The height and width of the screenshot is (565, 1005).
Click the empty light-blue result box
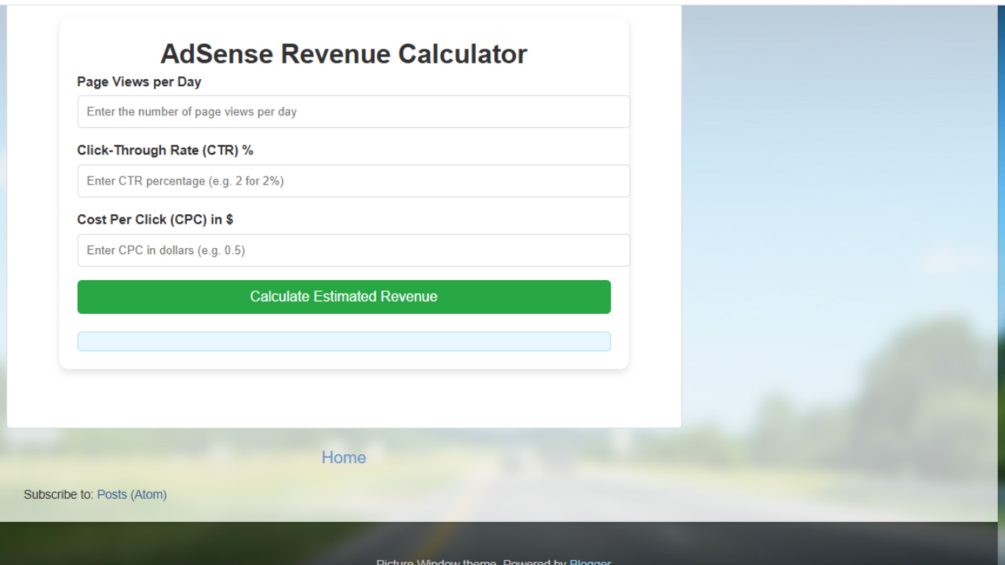[344, 341]
